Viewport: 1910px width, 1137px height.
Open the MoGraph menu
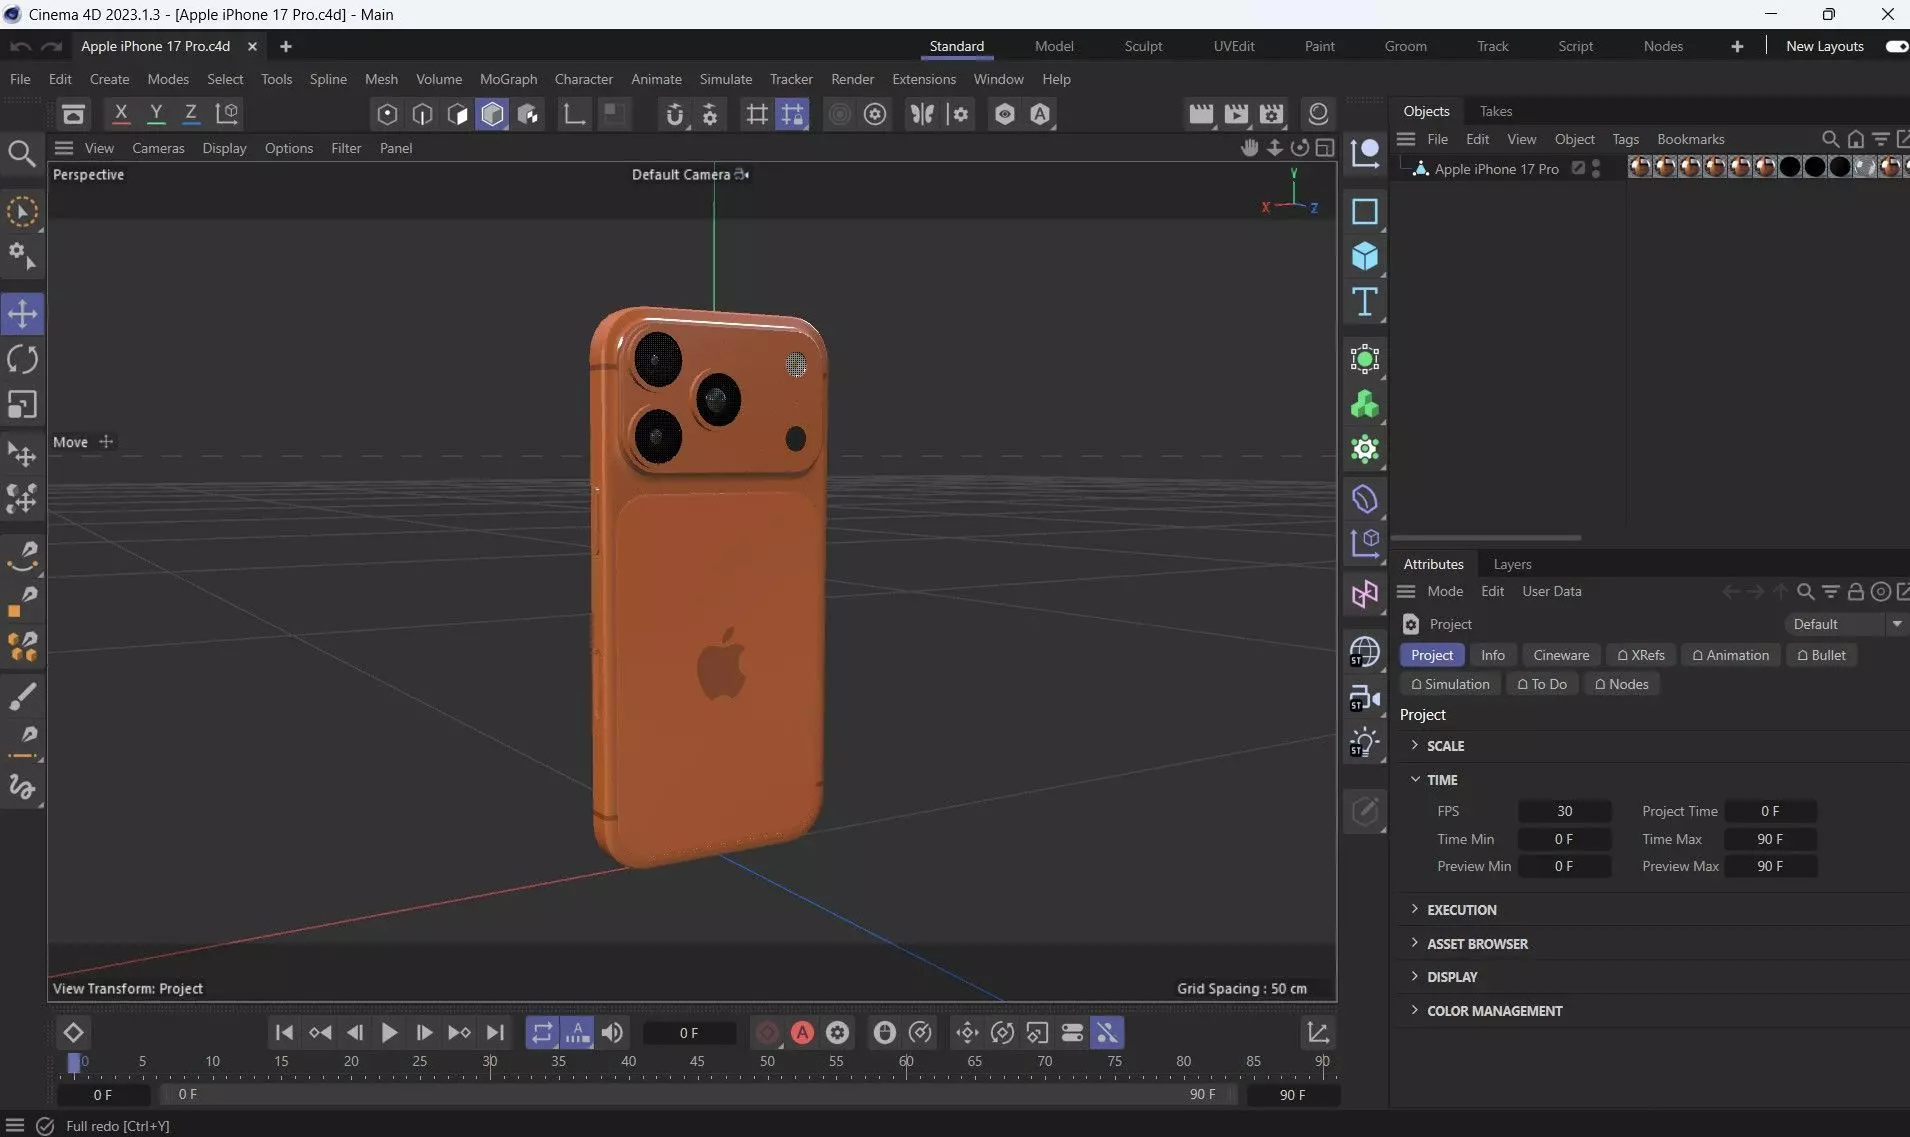pyautogui.click(x=508, y=79)
